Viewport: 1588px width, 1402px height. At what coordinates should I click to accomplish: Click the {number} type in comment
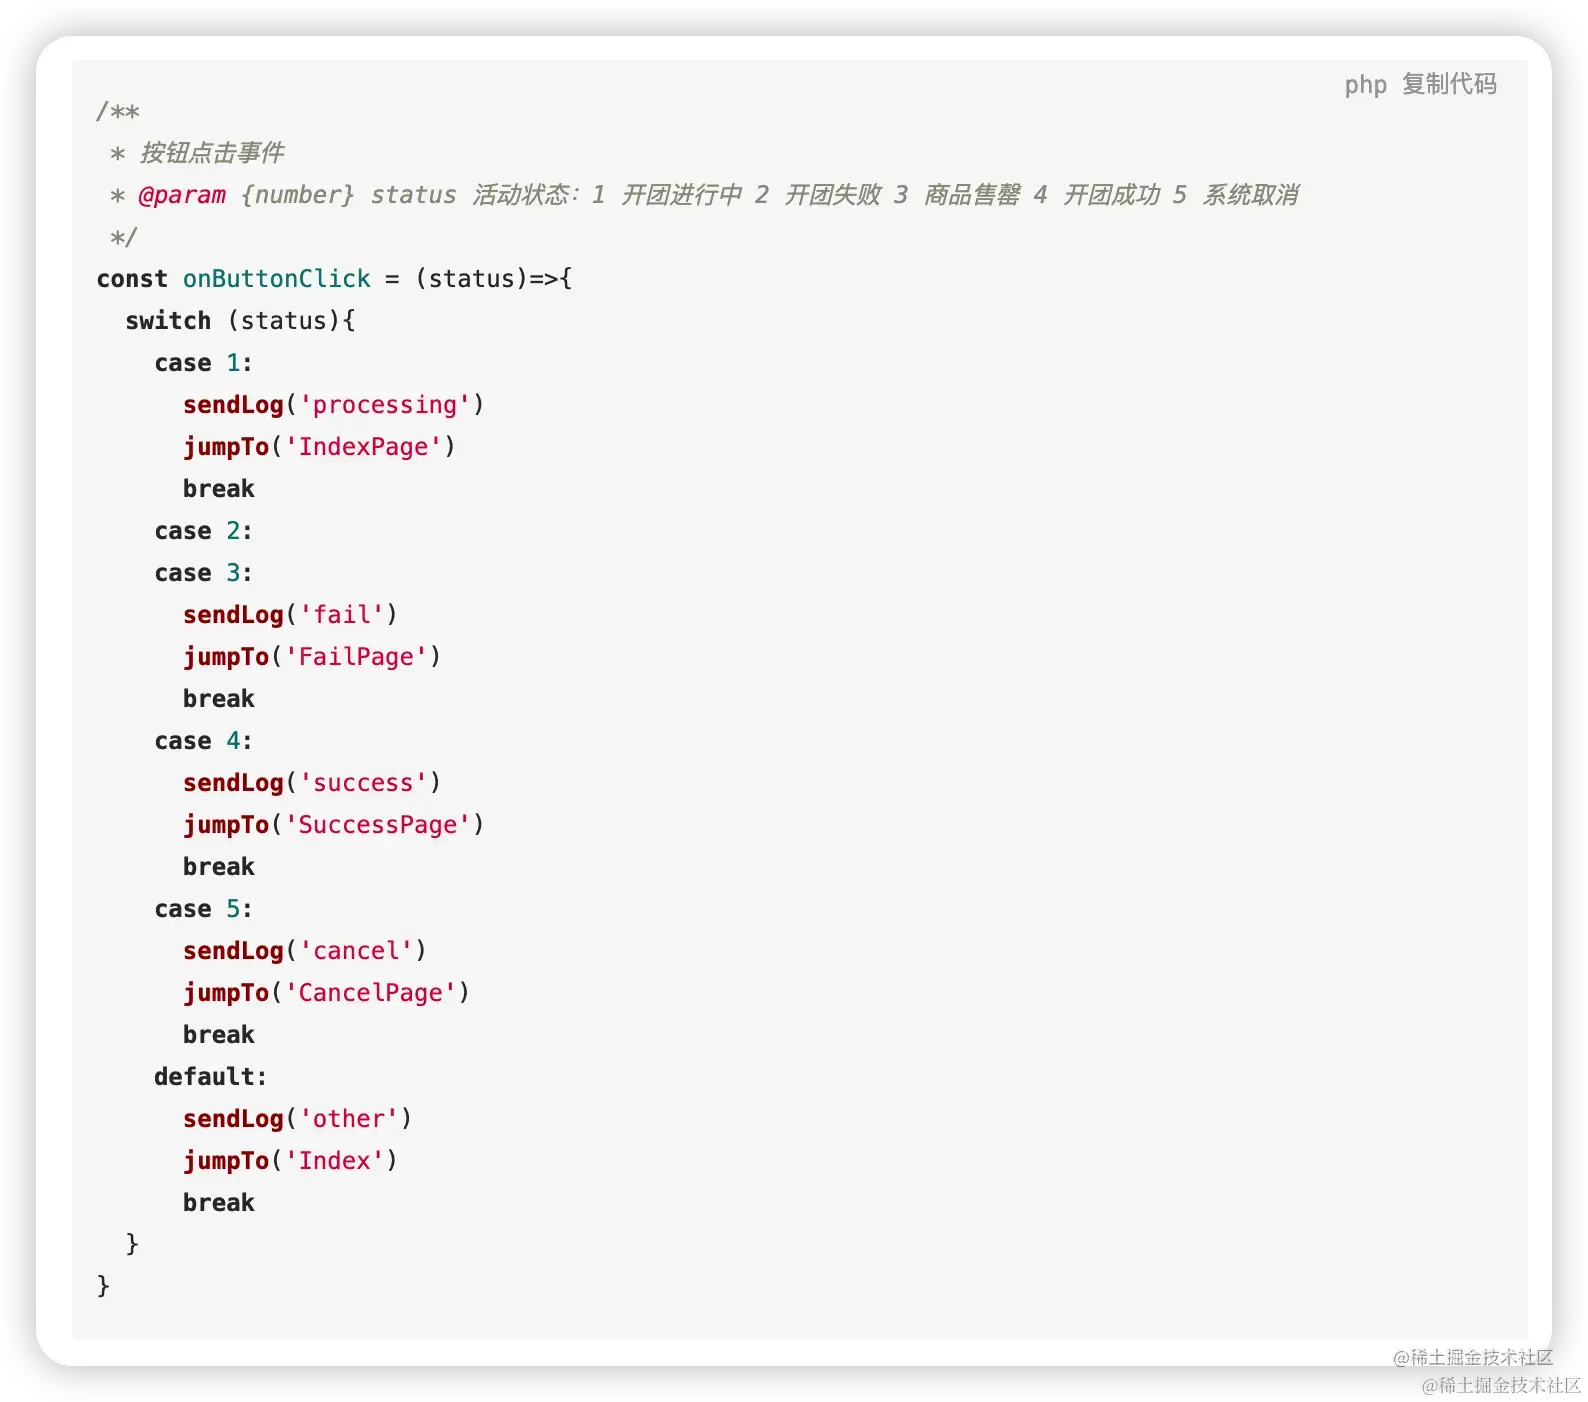pos(298,195)
